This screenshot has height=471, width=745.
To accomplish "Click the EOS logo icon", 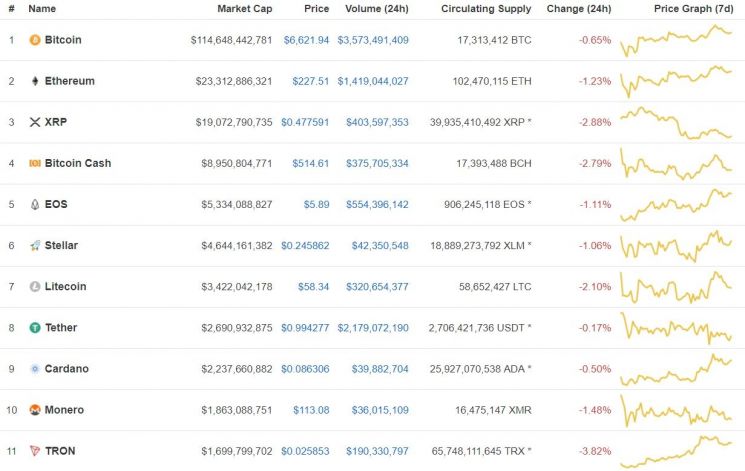I will pos(35,204).
